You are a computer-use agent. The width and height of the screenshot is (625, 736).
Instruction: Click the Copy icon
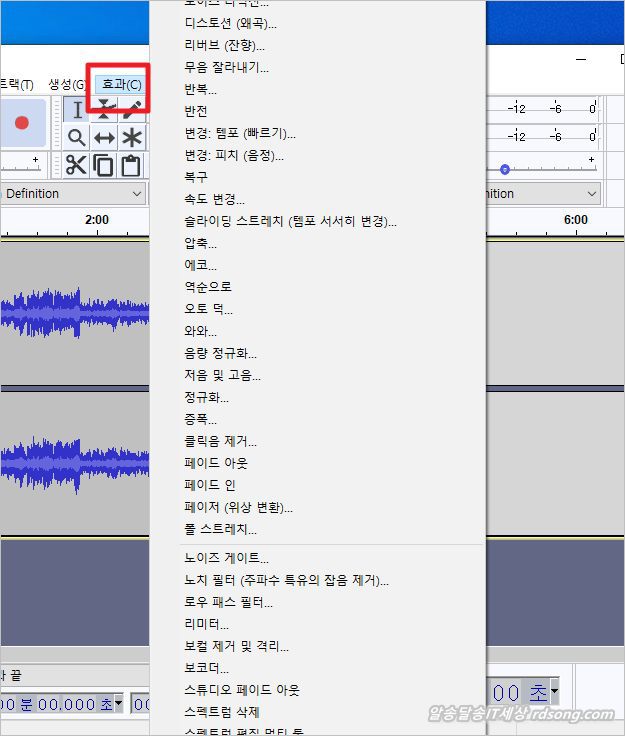pyautogui.click(x=103, y=165)
